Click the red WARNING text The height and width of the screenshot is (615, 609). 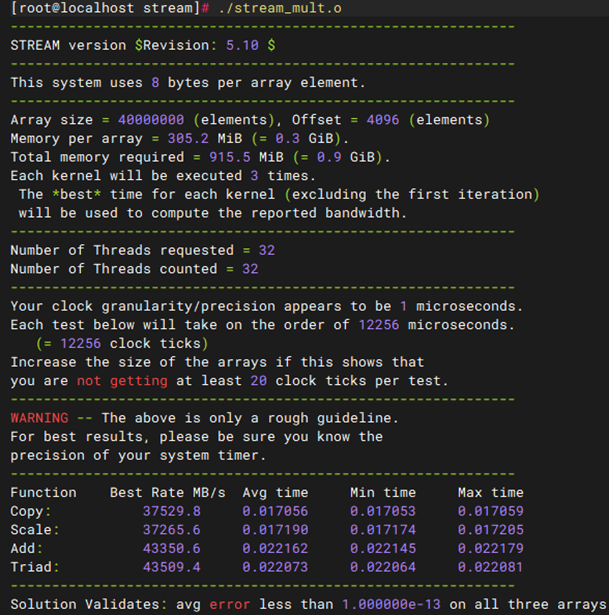39,418
